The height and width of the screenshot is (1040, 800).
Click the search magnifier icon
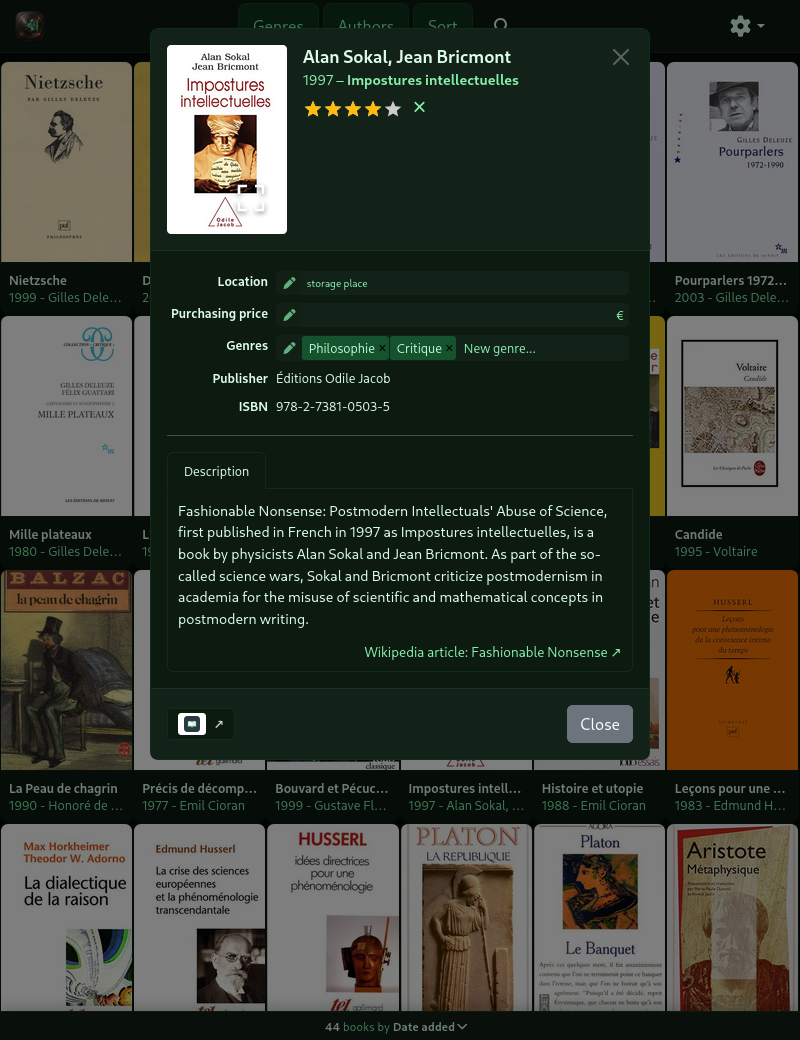pyautogui.click(x=501, y=25)
